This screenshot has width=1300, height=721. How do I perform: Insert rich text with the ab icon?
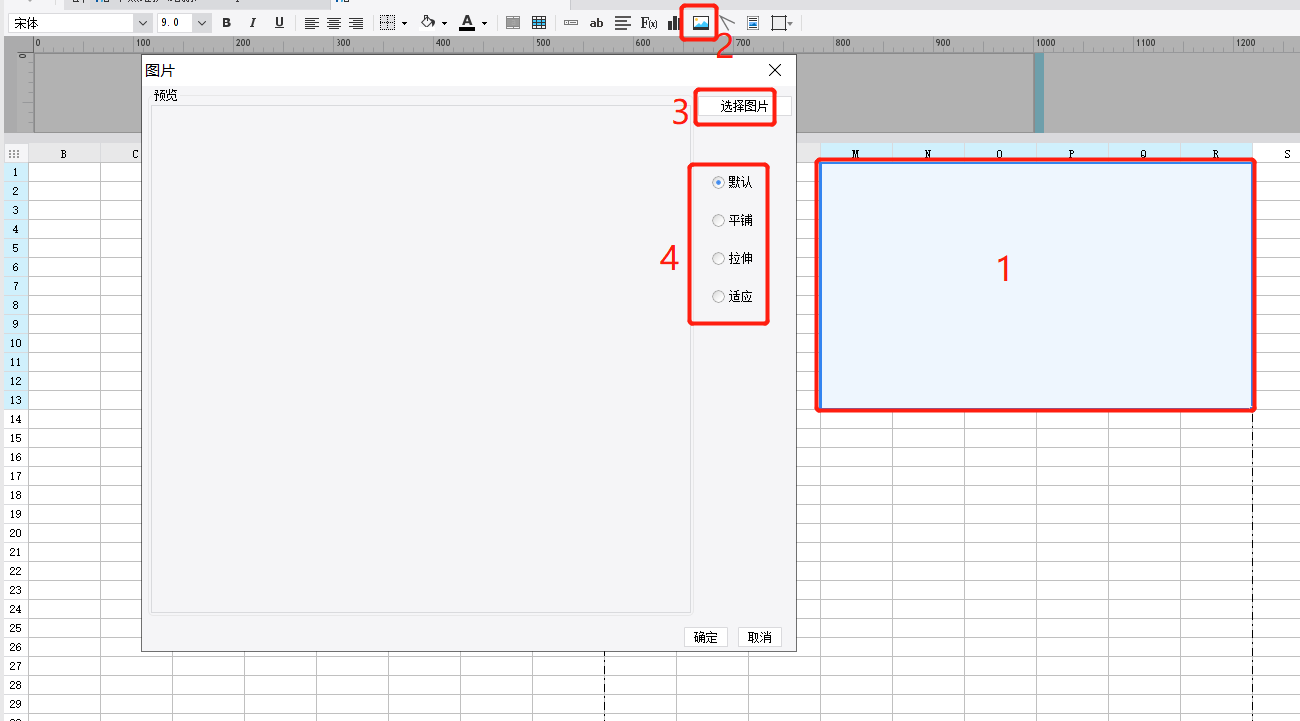[x=597, y=23]
